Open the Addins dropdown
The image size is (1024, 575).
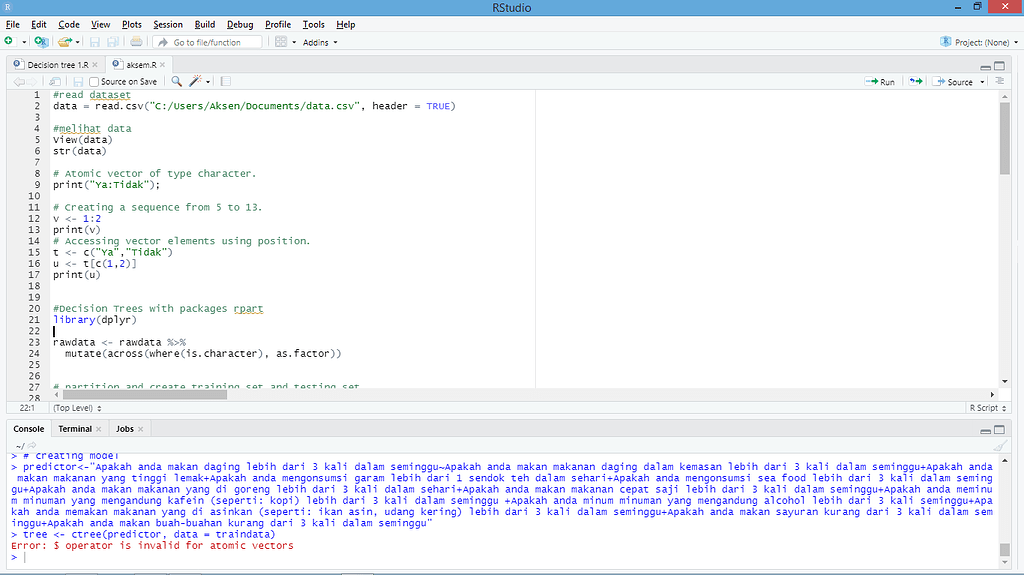tap(320, 42)
